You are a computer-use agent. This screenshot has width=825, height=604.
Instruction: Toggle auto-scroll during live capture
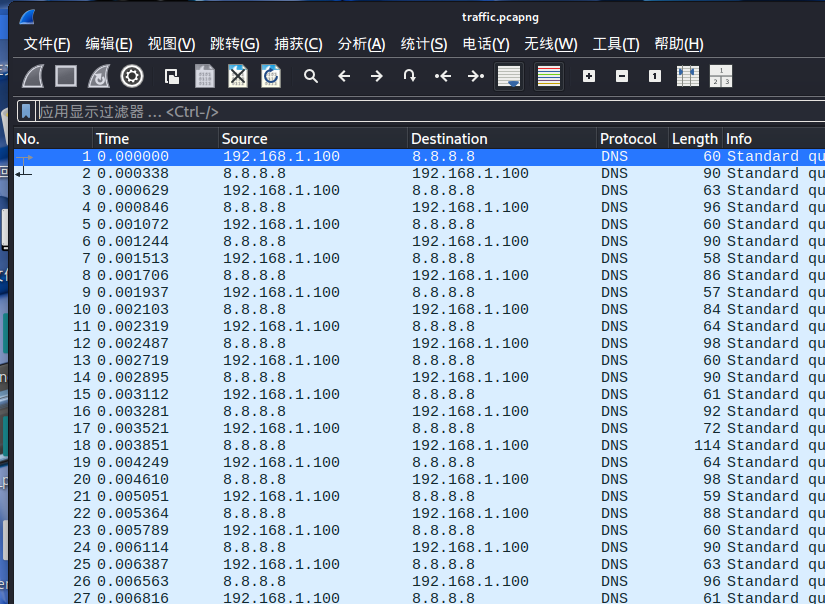509,76
